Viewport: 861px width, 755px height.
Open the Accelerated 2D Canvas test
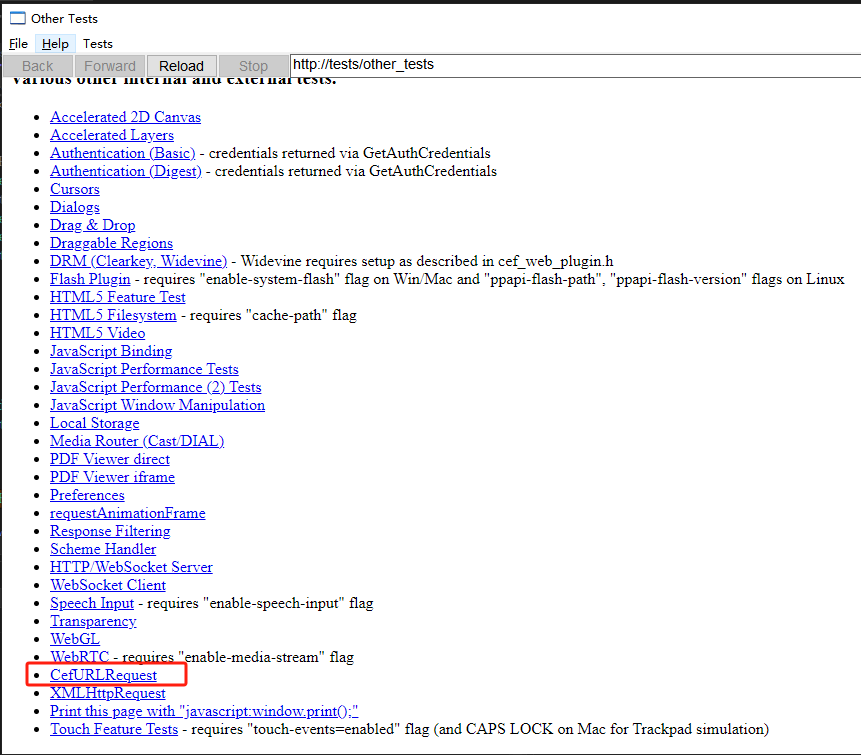(x=125, y=116)
